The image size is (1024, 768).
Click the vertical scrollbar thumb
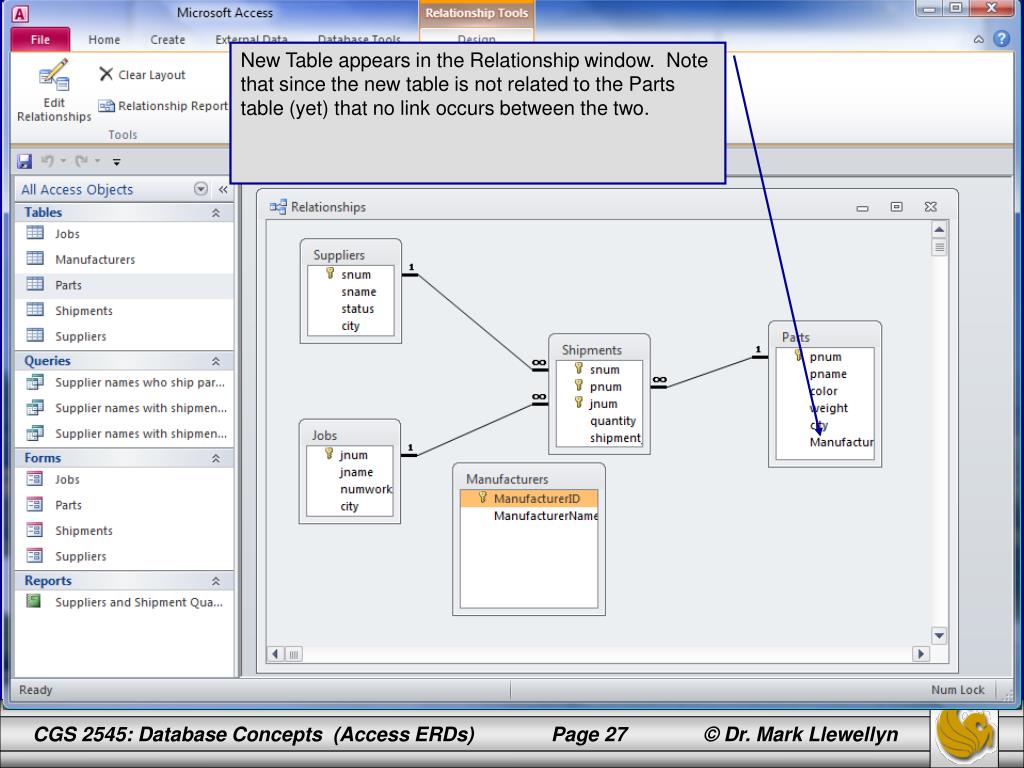point(939,248)
